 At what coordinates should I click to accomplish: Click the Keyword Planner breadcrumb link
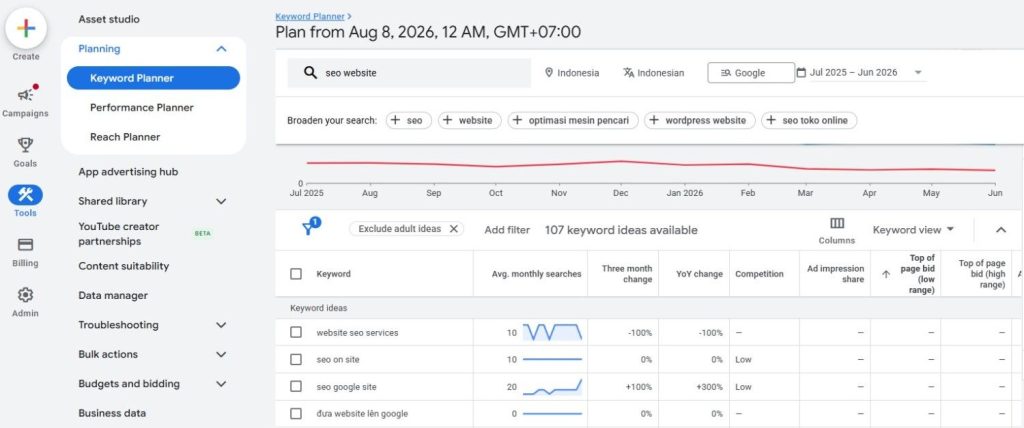coord(310,16)
